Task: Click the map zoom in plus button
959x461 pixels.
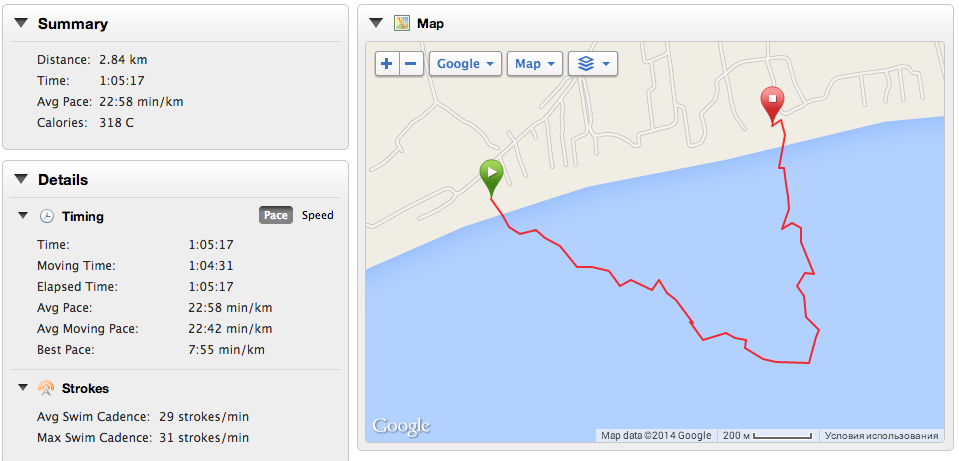Action: 387,64
